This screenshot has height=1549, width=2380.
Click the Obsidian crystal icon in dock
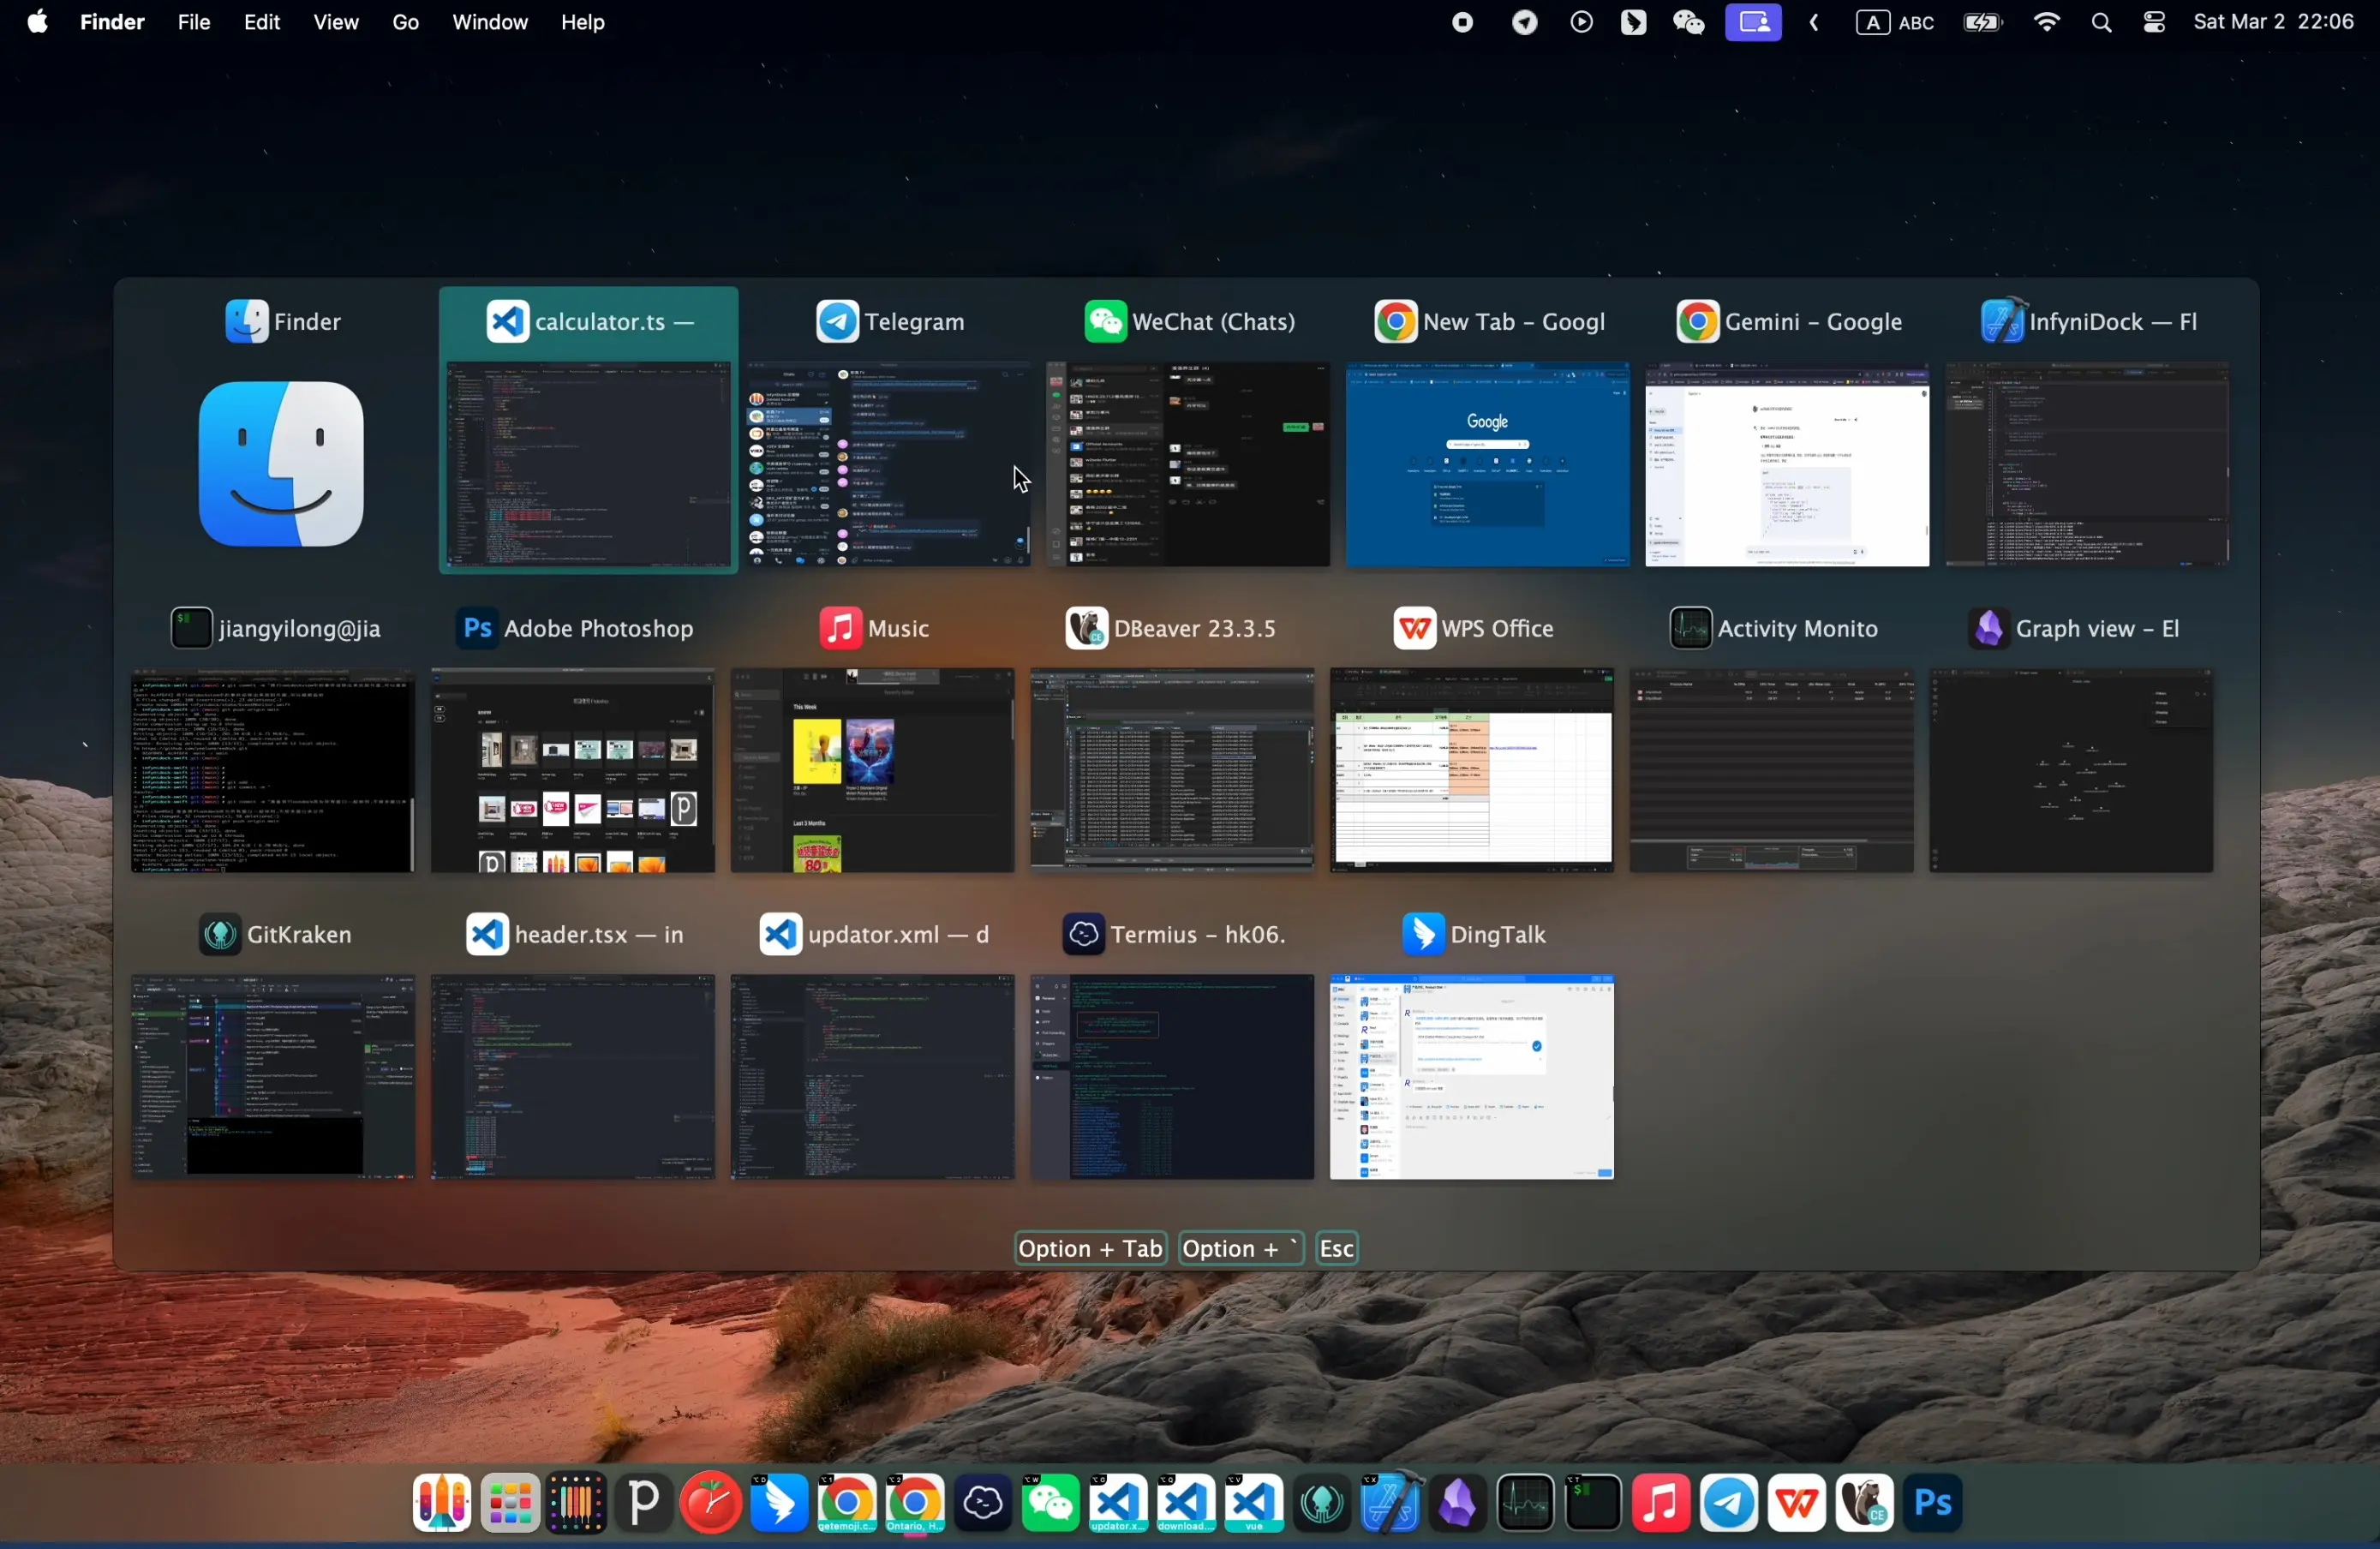(x=1458, y=1503)
